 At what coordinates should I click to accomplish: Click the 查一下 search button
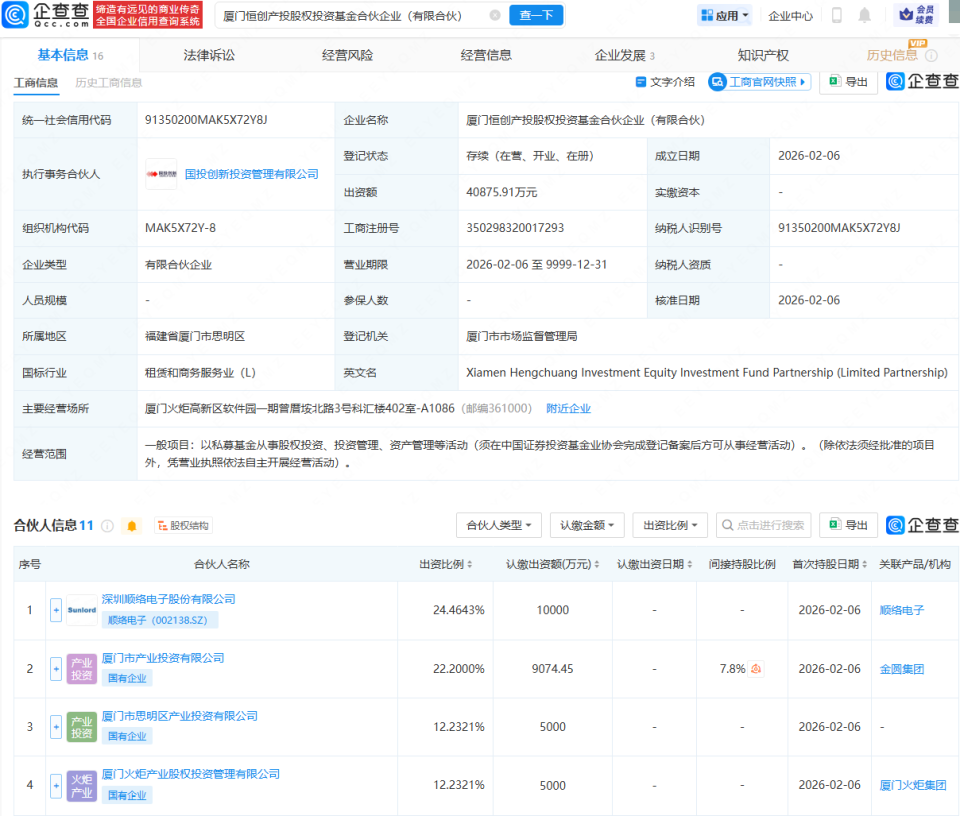(x=536, y=15)
